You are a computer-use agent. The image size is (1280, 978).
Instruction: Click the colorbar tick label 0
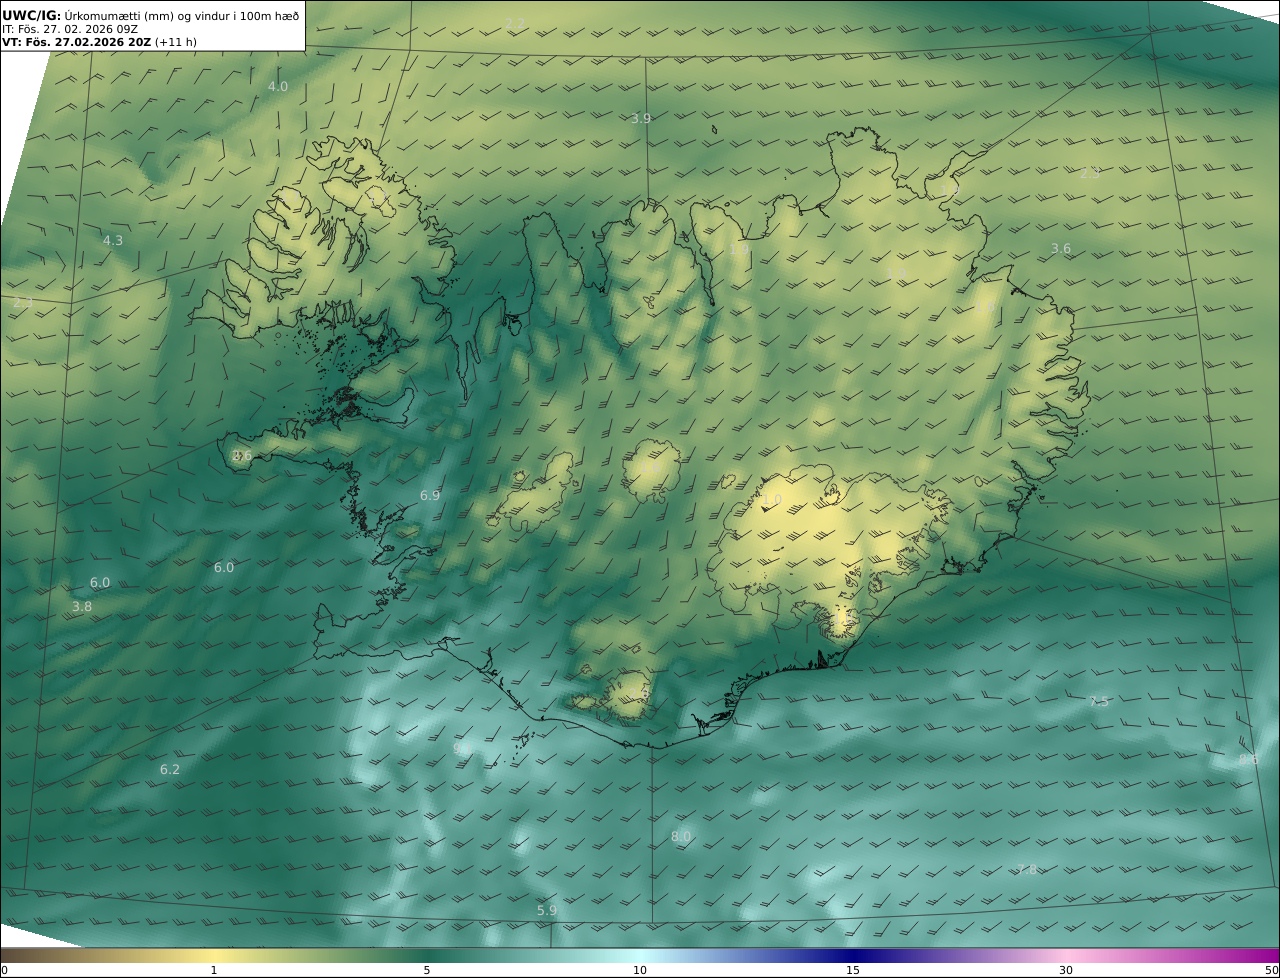4,970
